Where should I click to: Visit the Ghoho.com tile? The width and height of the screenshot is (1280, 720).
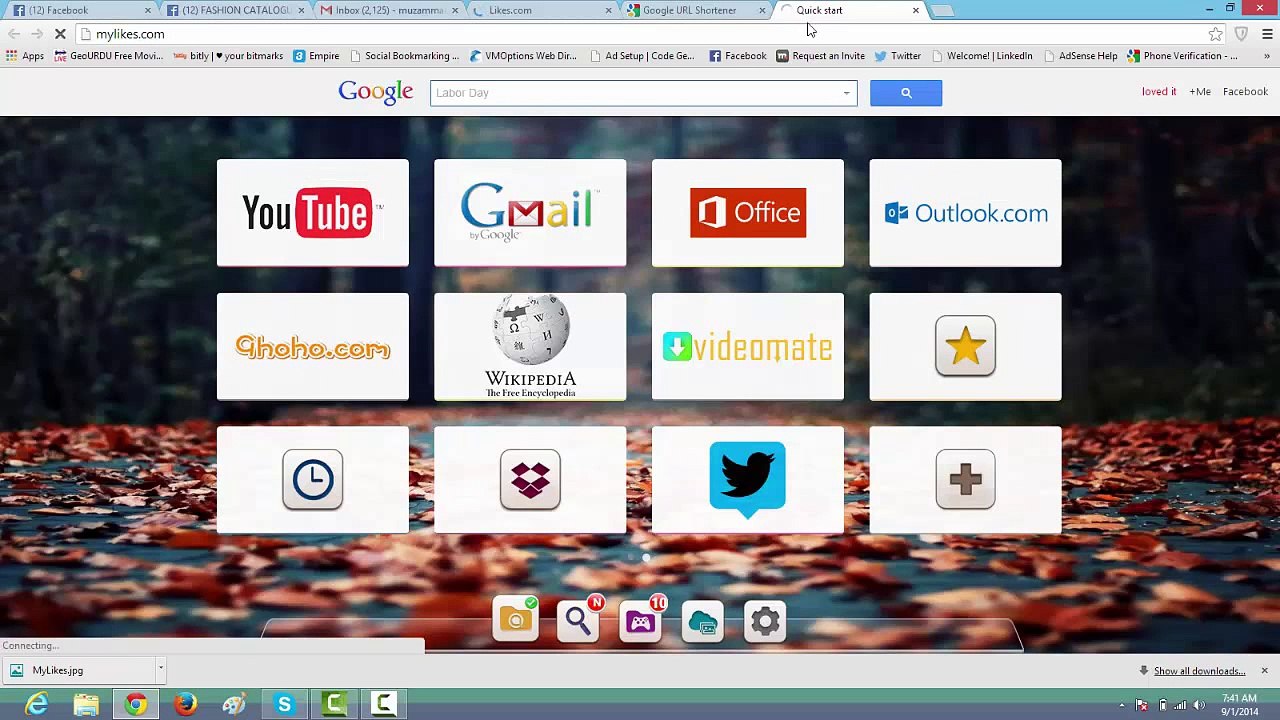point(312,347)
